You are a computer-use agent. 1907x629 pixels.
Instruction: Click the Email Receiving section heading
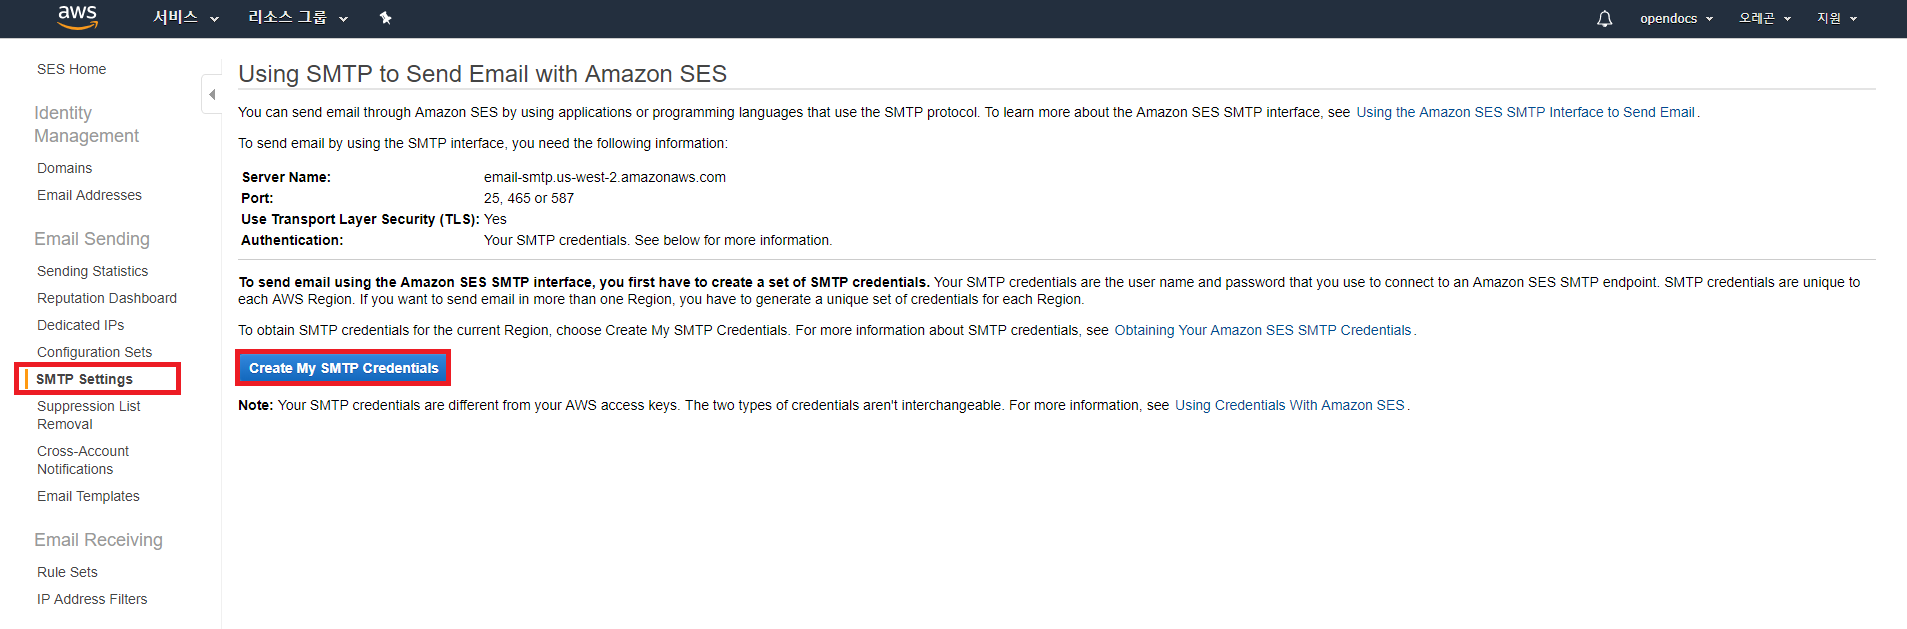click(x=98, y=540)
